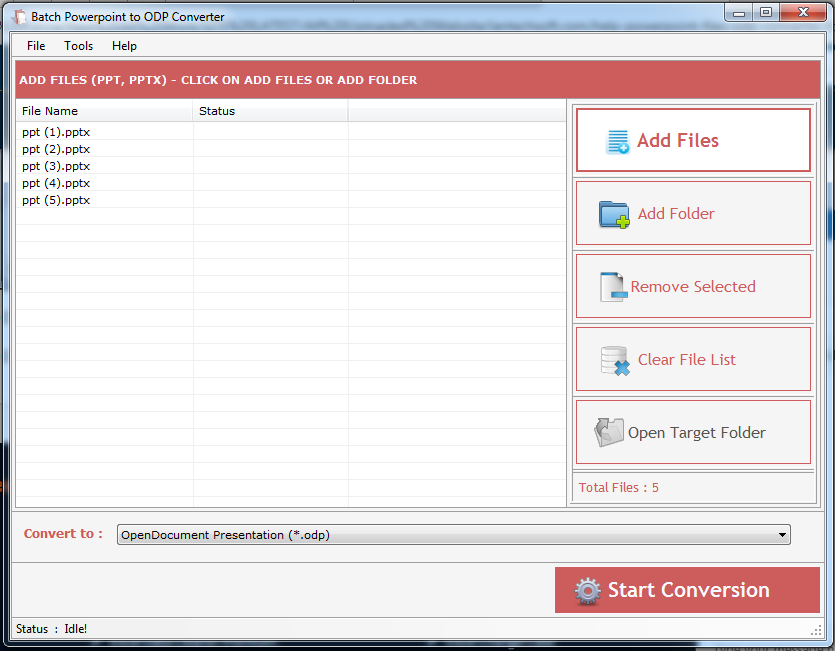Close the Batch Powerpoint to ODP Converter
The height and width of the screenshot is (651, 835).
[803, 12]
